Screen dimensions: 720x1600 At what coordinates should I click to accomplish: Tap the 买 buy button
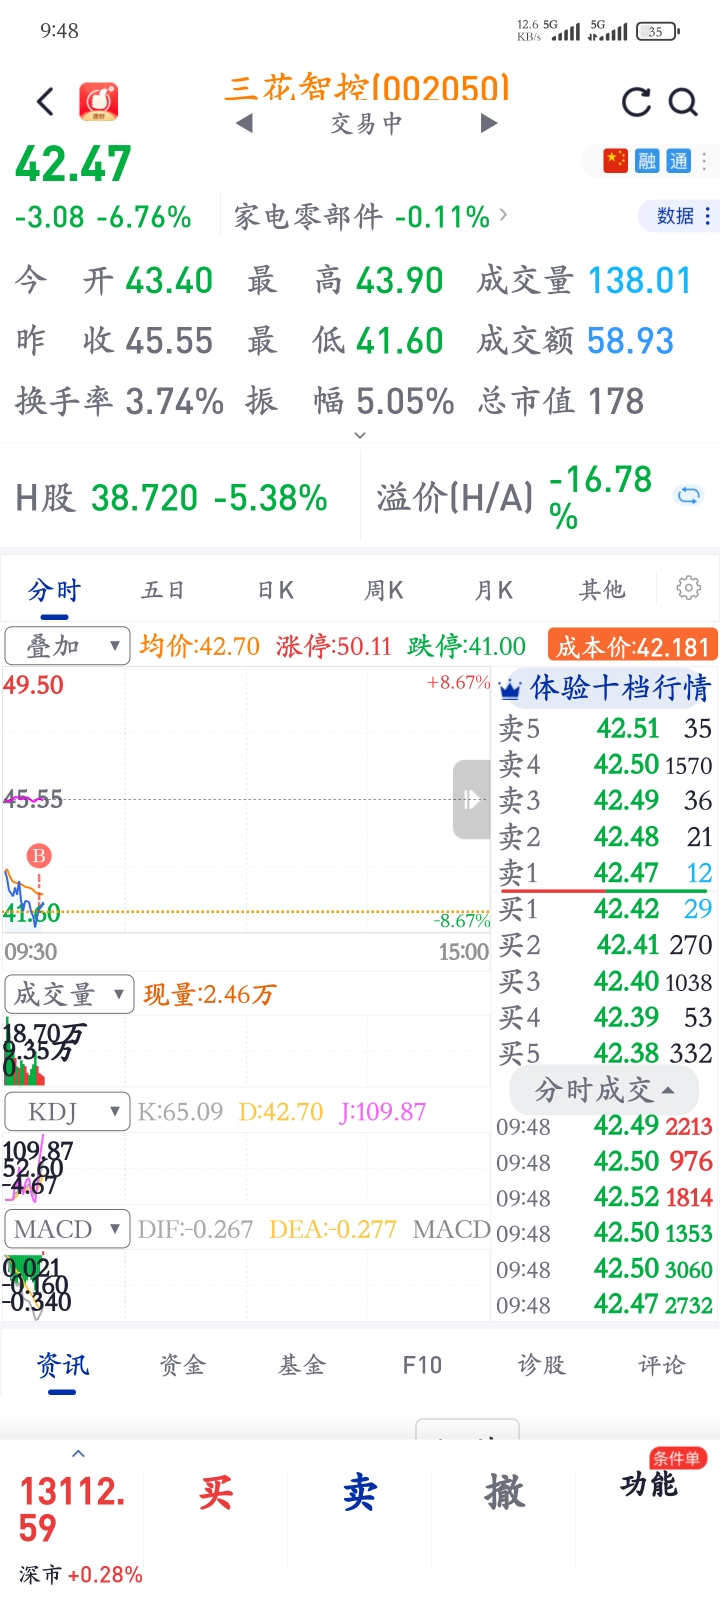[216, 1492]
